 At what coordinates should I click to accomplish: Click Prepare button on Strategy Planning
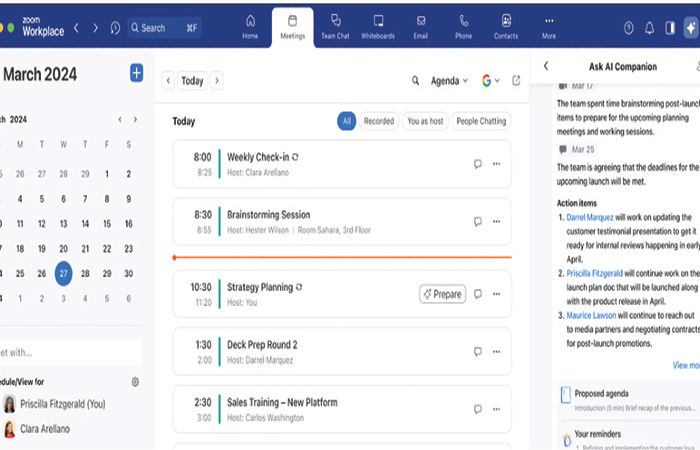(x=442, y=294)
